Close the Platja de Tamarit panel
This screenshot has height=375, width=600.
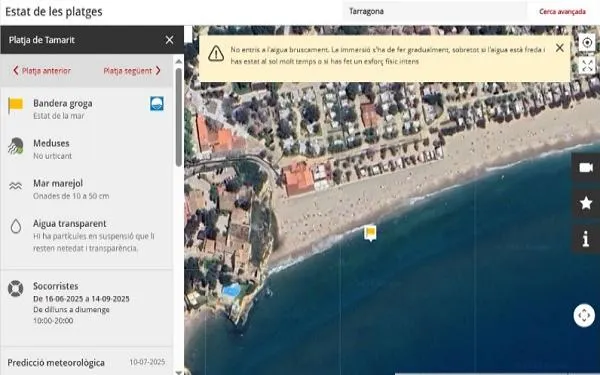pyautogui.click(x=169, y=40)
